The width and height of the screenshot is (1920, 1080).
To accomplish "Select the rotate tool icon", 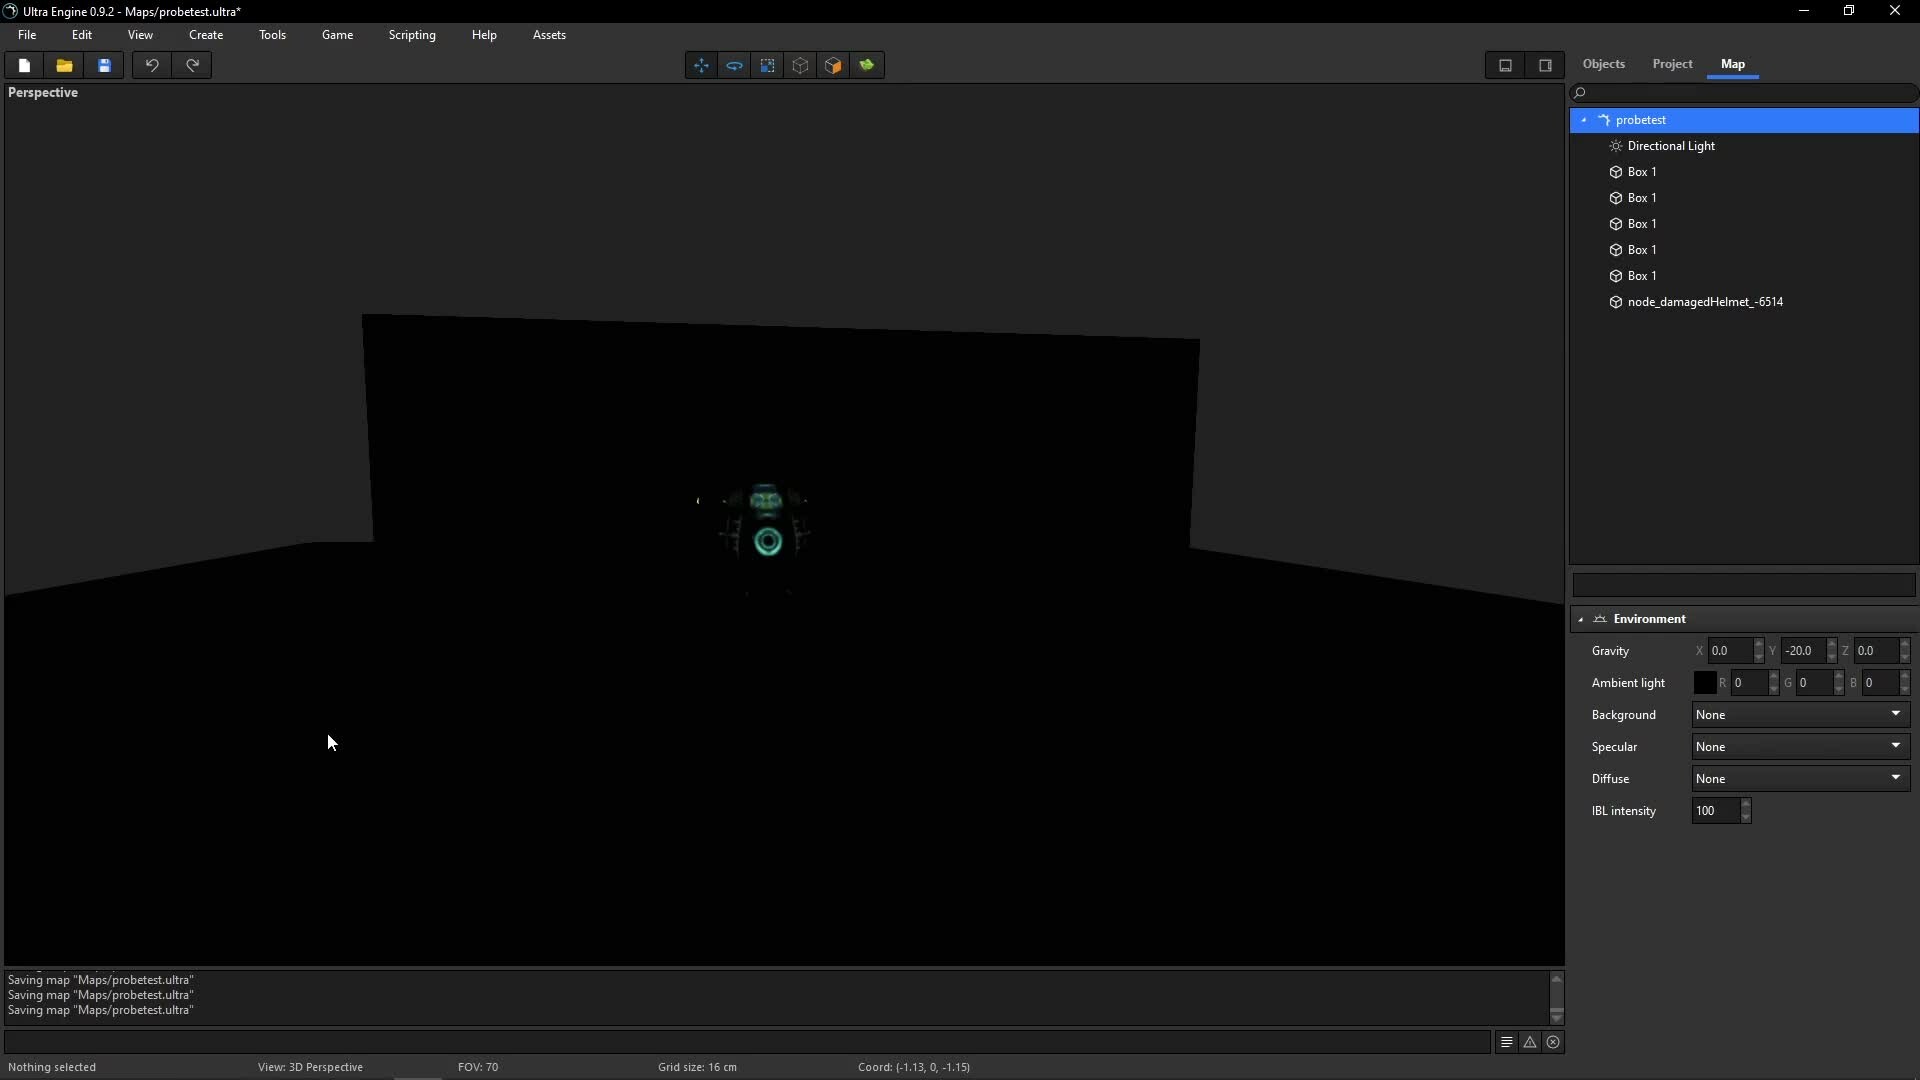I will 734,66.
